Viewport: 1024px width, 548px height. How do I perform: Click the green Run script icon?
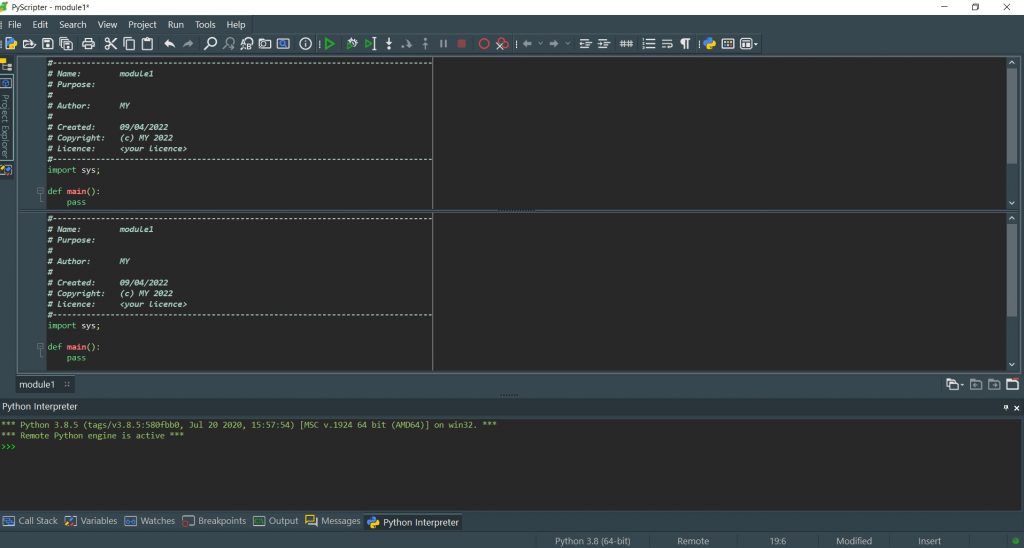(x=330, y=44)
